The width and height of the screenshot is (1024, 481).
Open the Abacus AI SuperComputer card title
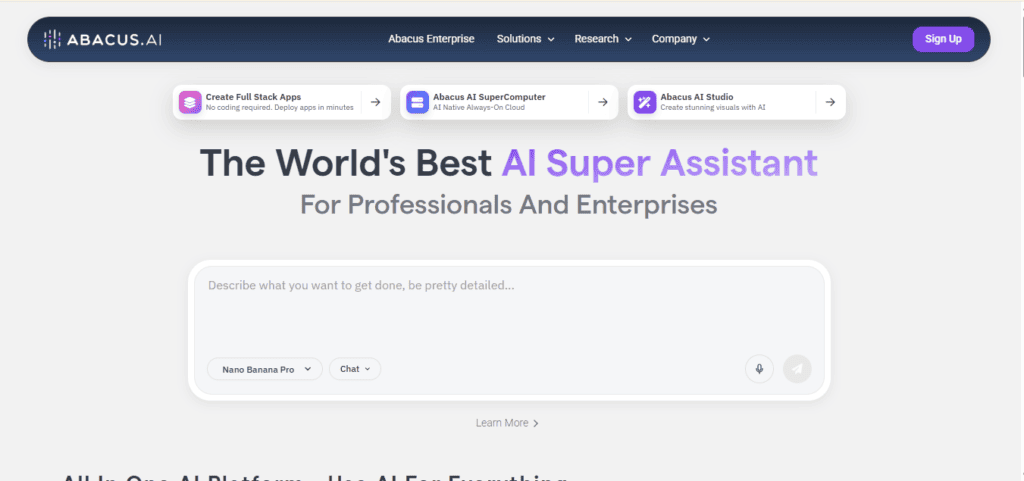489,97
